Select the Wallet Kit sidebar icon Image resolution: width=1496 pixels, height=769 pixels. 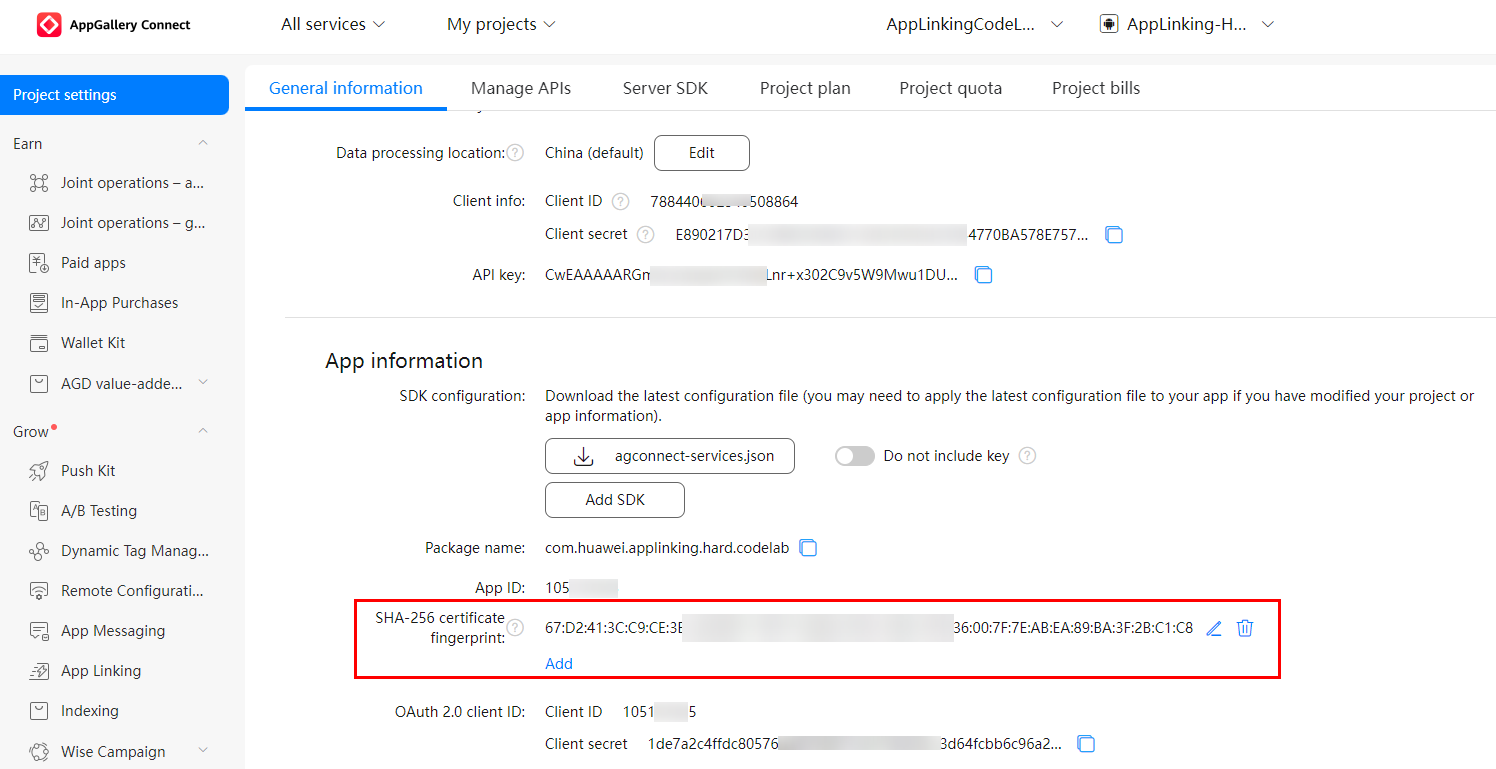(x=39, y=343)
